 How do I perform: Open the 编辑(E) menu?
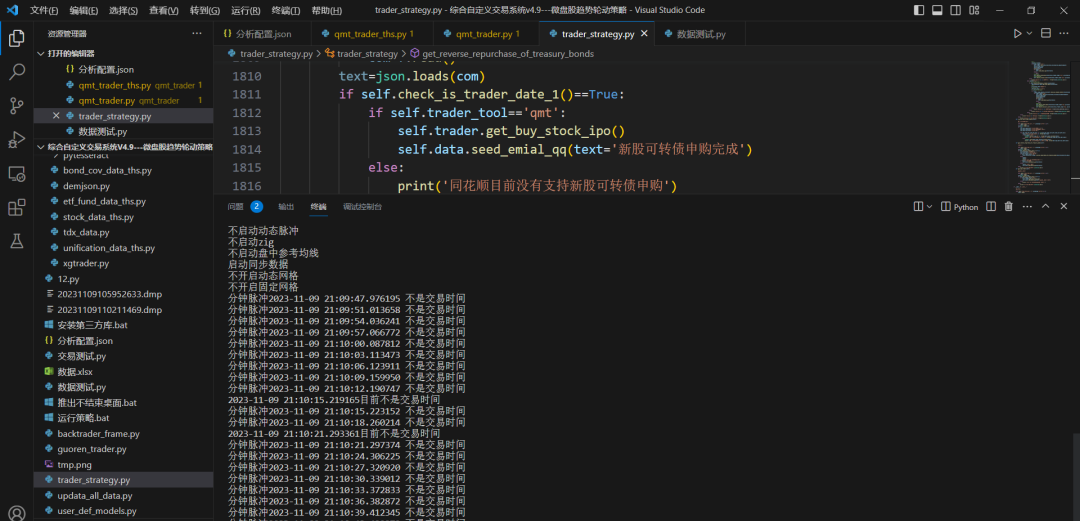[83, 10]
